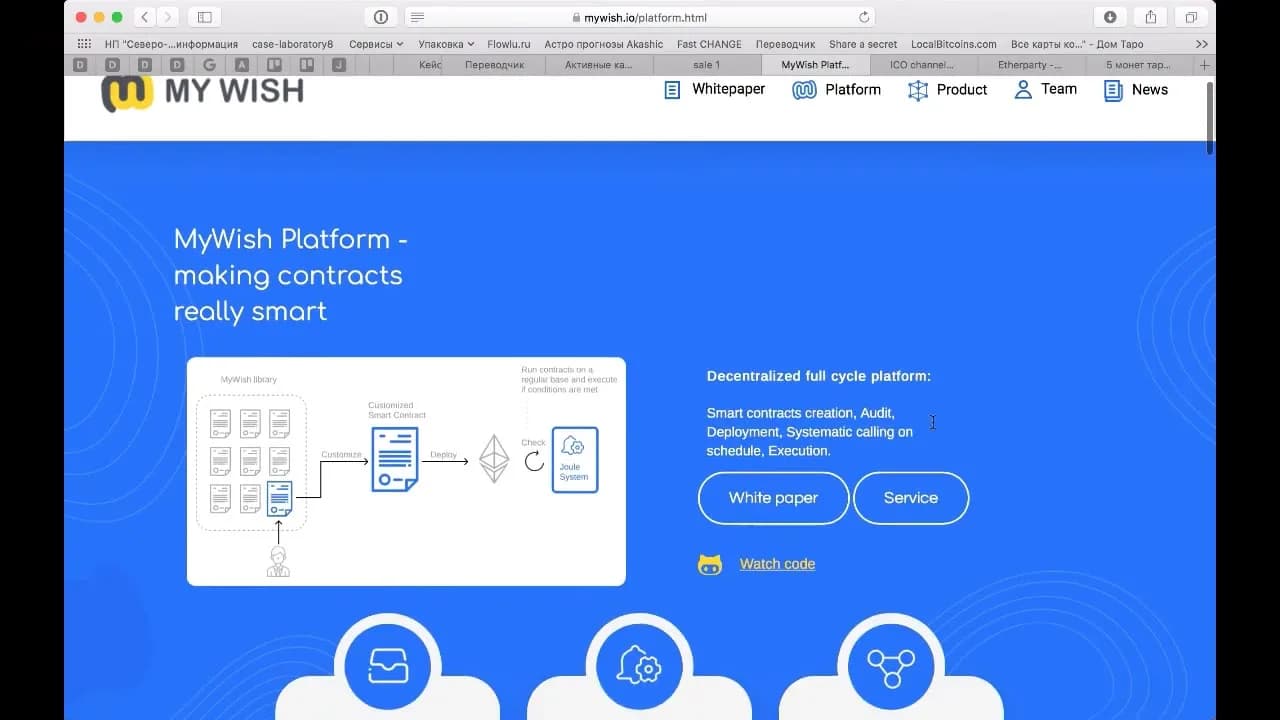
Task: Open the LocalBitcoins.com bookmark
Action: [954, 44]
